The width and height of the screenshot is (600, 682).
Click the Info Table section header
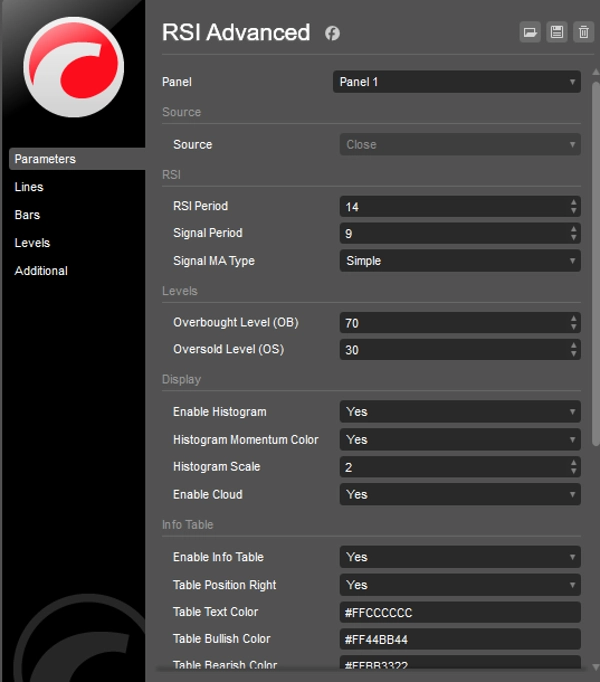click(x=188, y=525)
